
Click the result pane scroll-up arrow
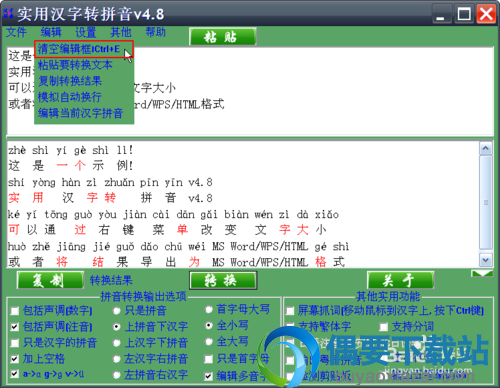(486, 148)
